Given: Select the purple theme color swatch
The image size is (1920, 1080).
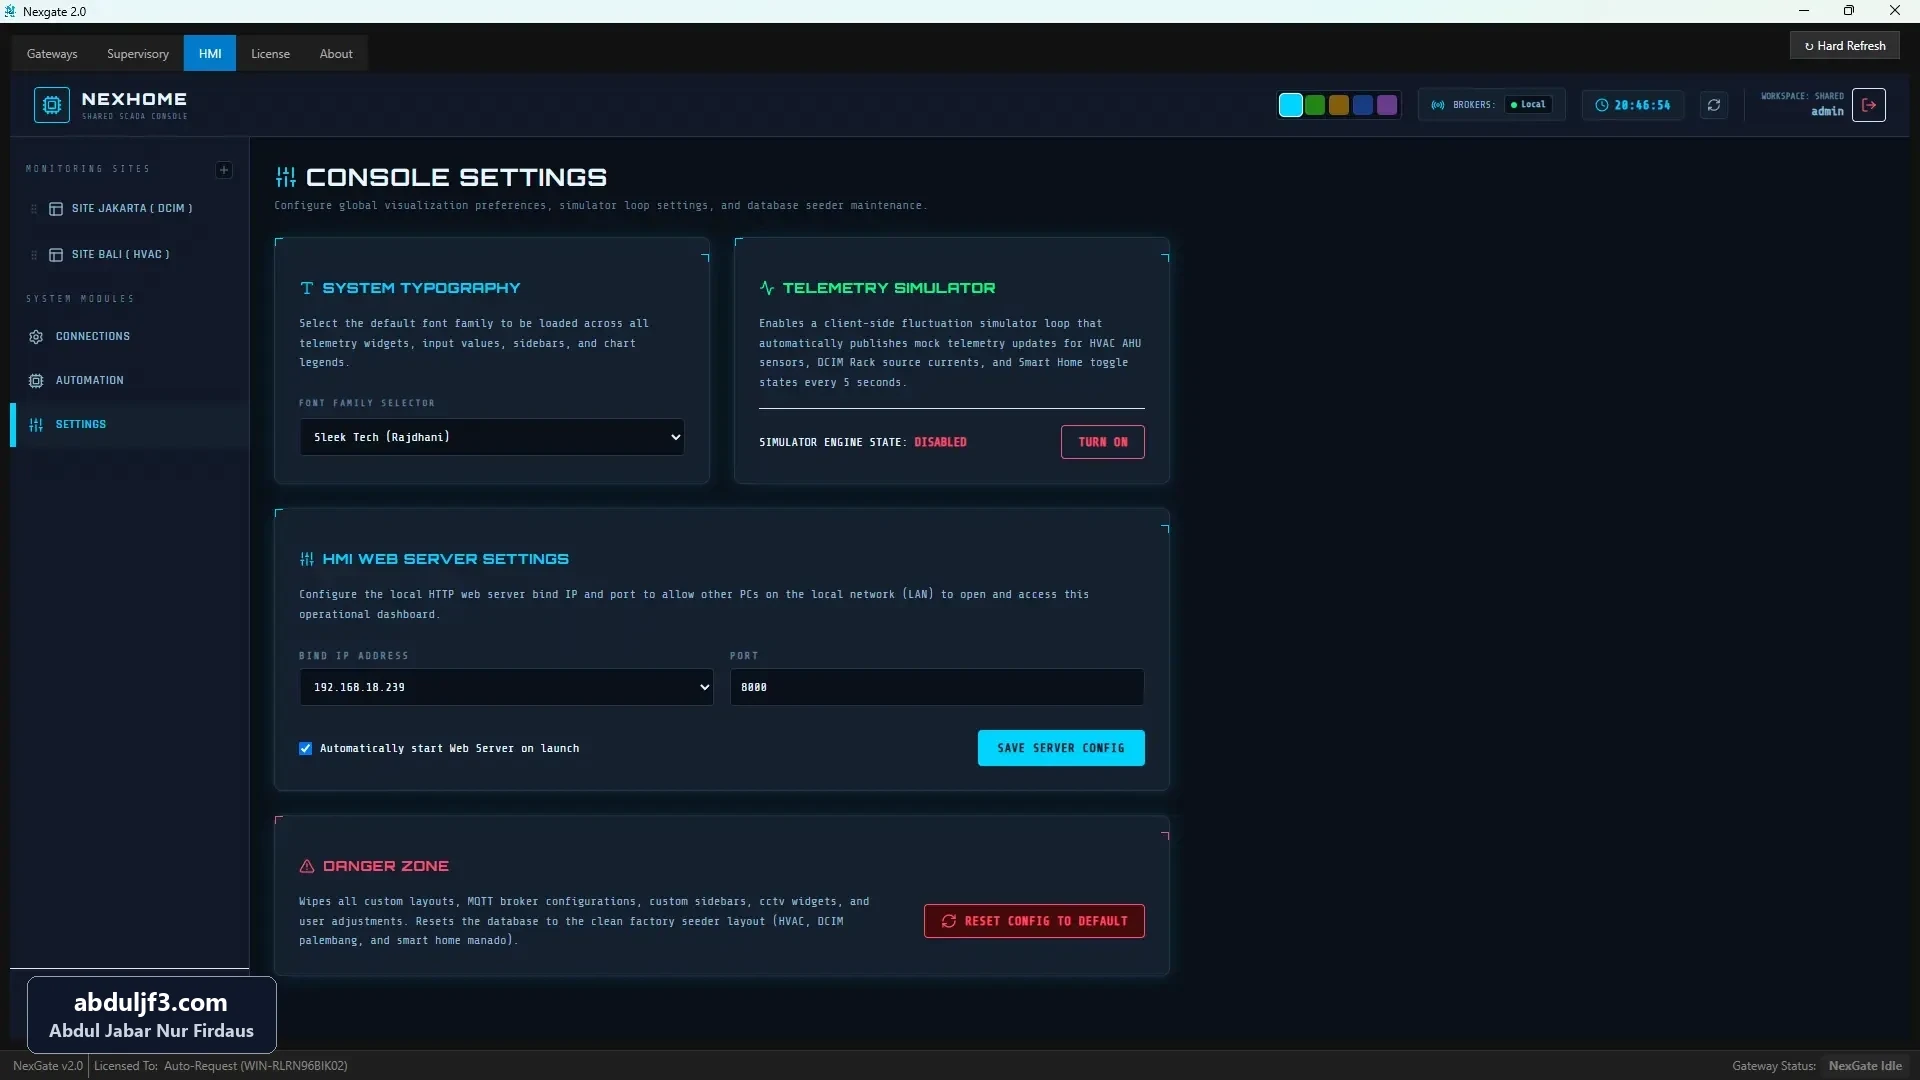Looking at the screenshot, I should 1386,105.
